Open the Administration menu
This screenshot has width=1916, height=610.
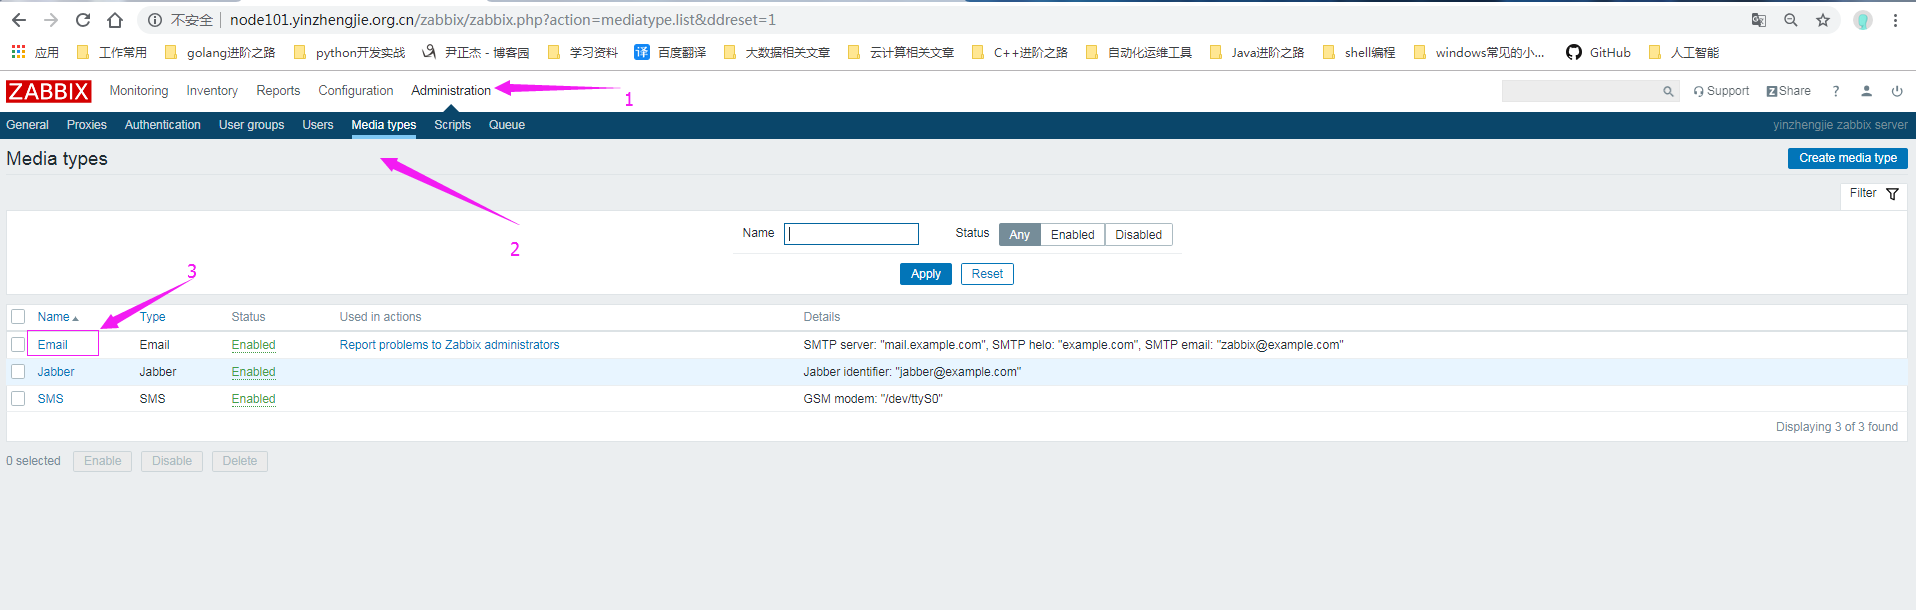coord(451,91)
